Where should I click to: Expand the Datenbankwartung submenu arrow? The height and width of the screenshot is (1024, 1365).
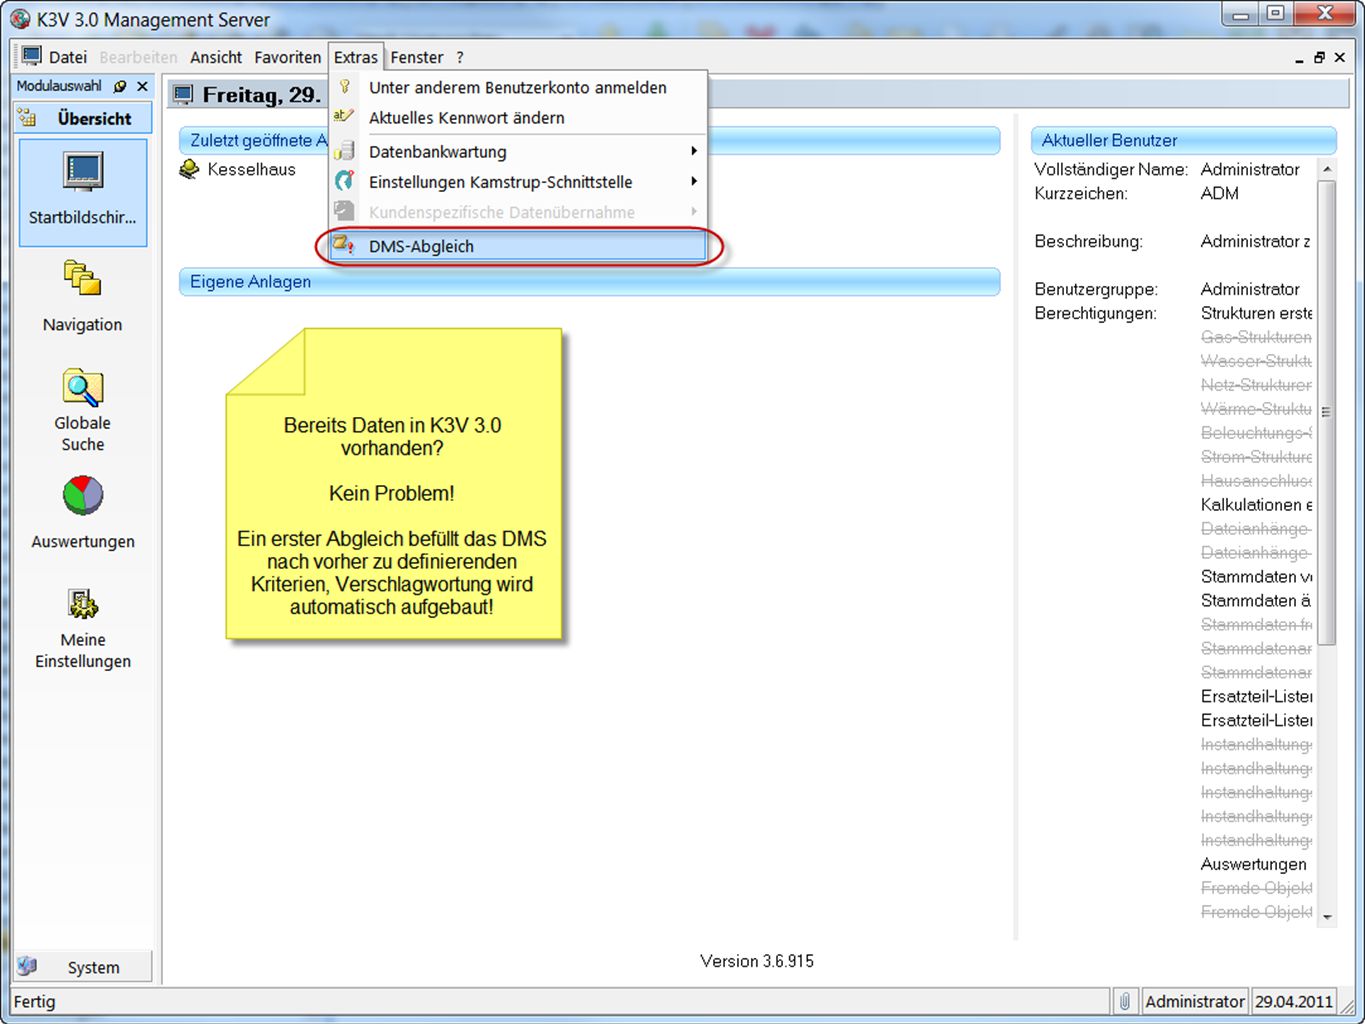point(694,151)
